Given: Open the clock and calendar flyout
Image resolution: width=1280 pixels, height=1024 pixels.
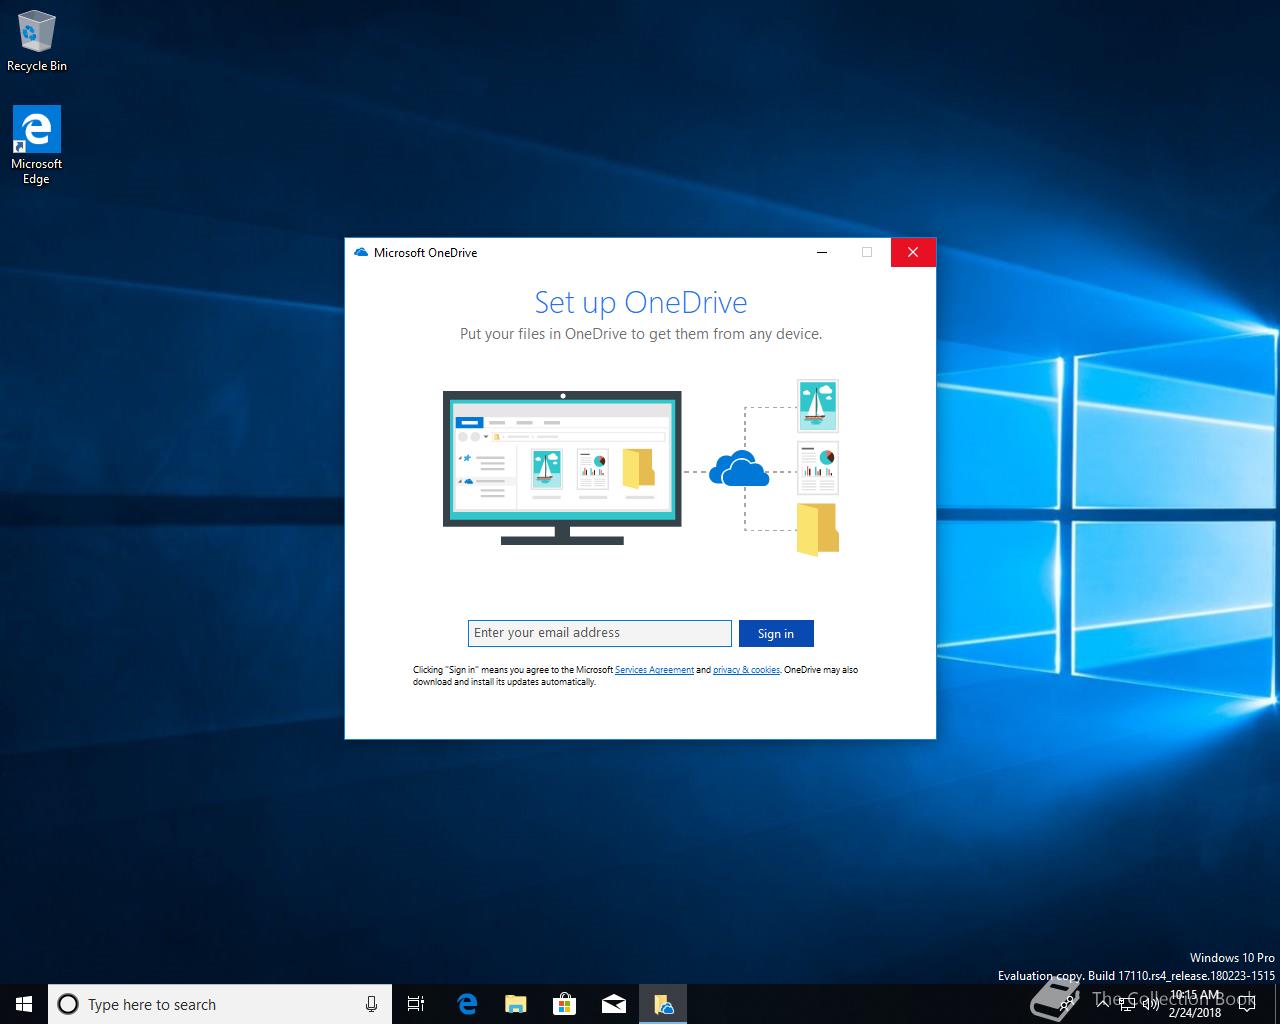Looking at the screenshot, I should tap(1195, 1004).
